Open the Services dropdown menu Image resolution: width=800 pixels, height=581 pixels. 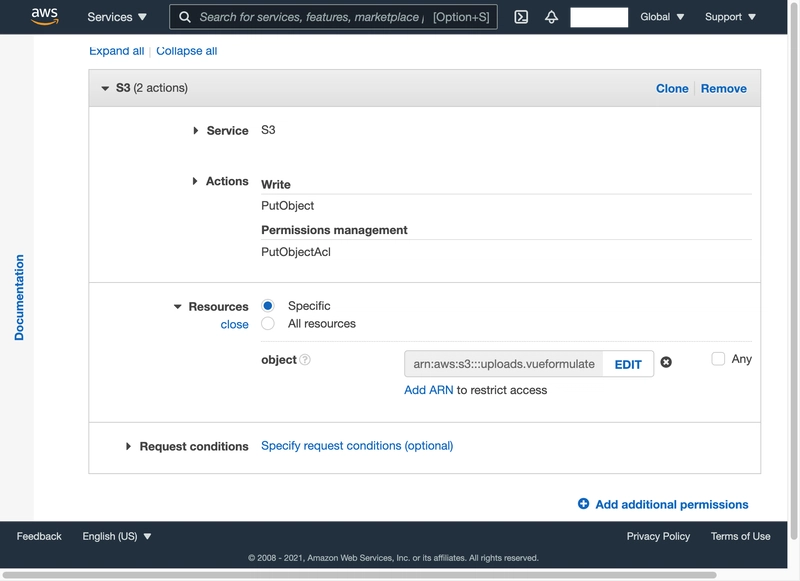pyautogui.click(x=117, y=17)
